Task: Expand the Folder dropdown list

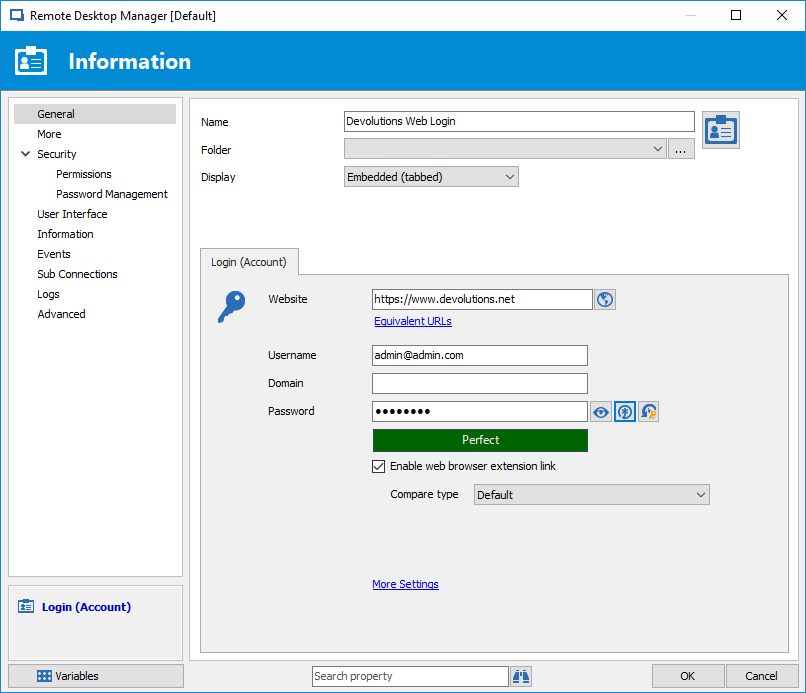Action: (x=657, y=150)
